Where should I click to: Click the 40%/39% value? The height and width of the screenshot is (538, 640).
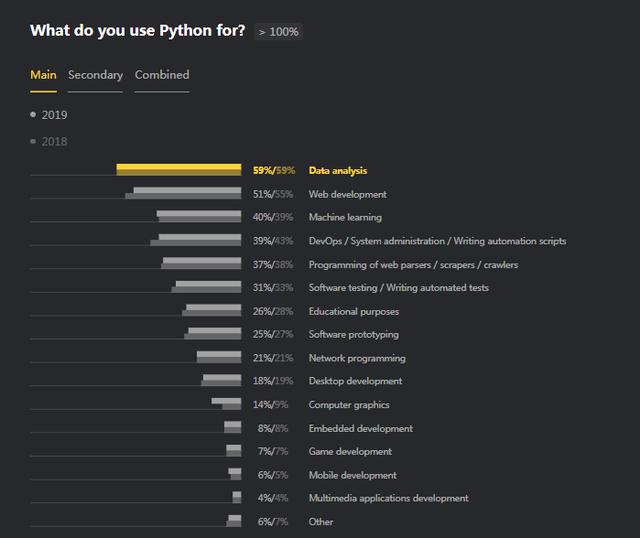273,217
